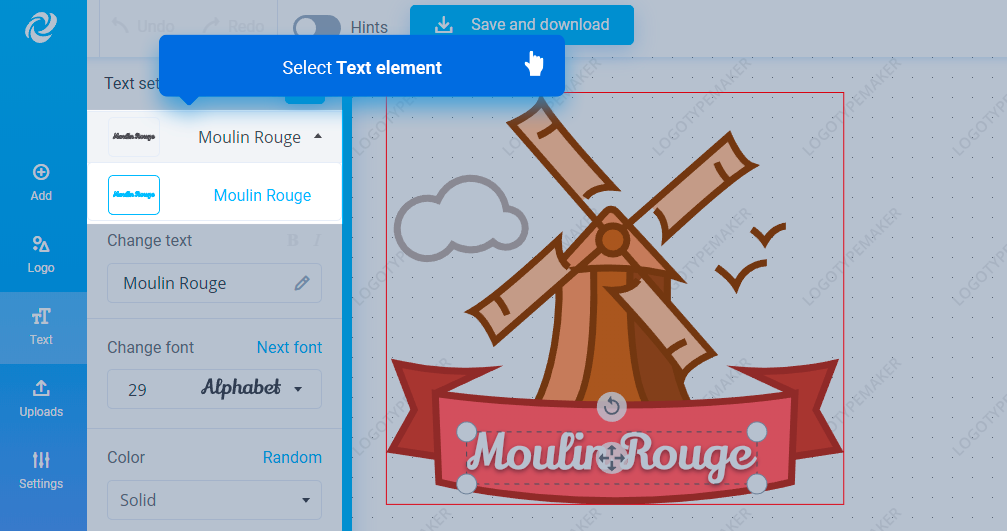This screenshot has width=1007, height=531.
Task: Click the pencil edit icon
Action: click(302, 283)
